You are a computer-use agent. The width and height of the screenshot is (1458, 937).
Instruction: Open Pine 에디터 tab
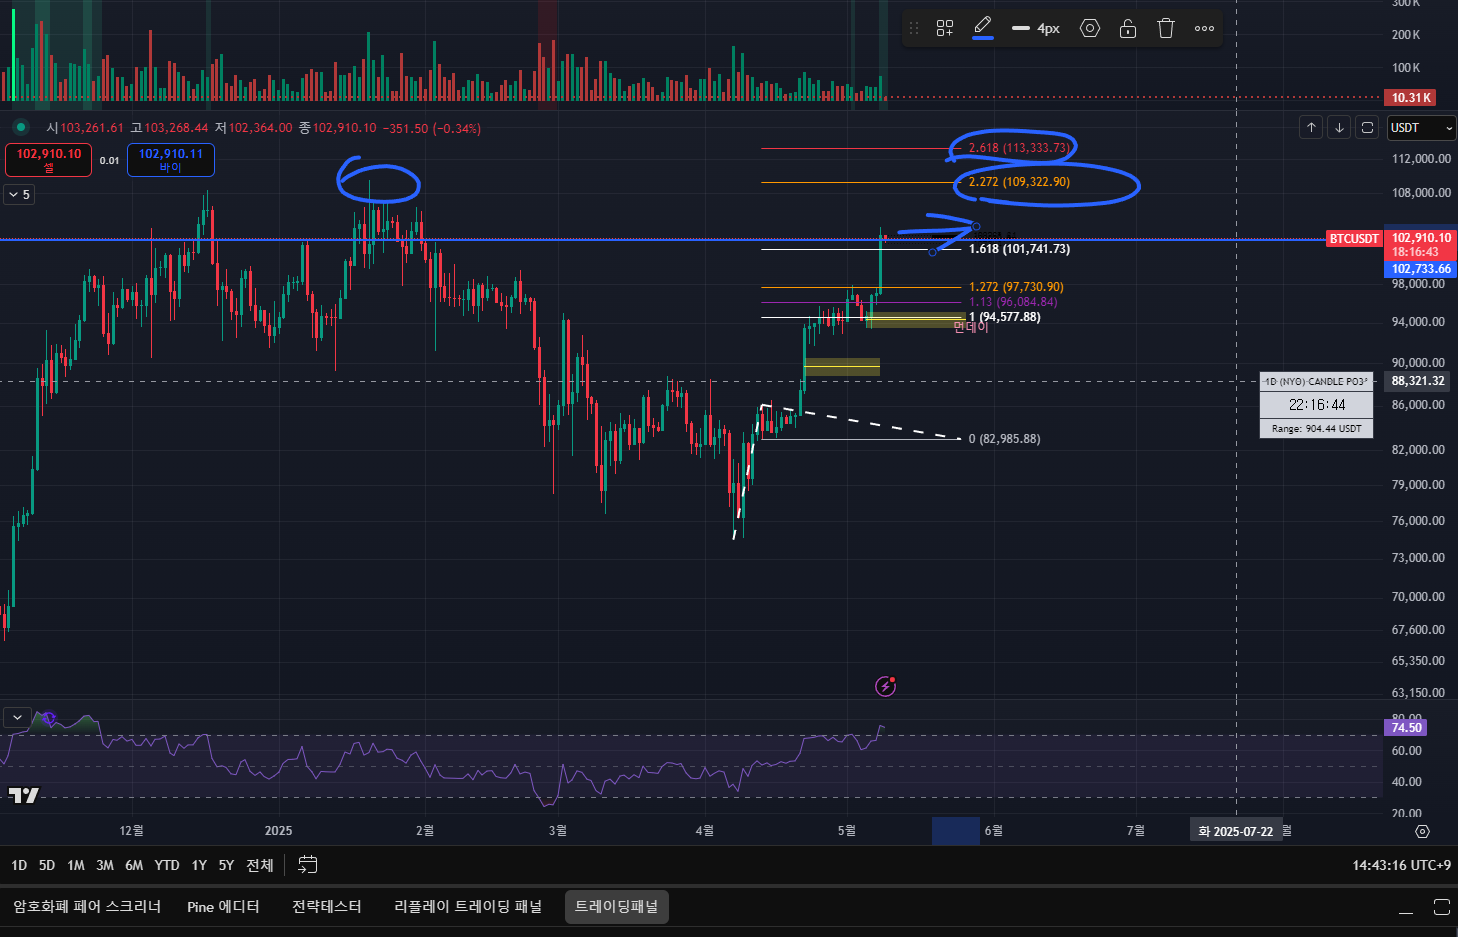(x=223, y=906)
